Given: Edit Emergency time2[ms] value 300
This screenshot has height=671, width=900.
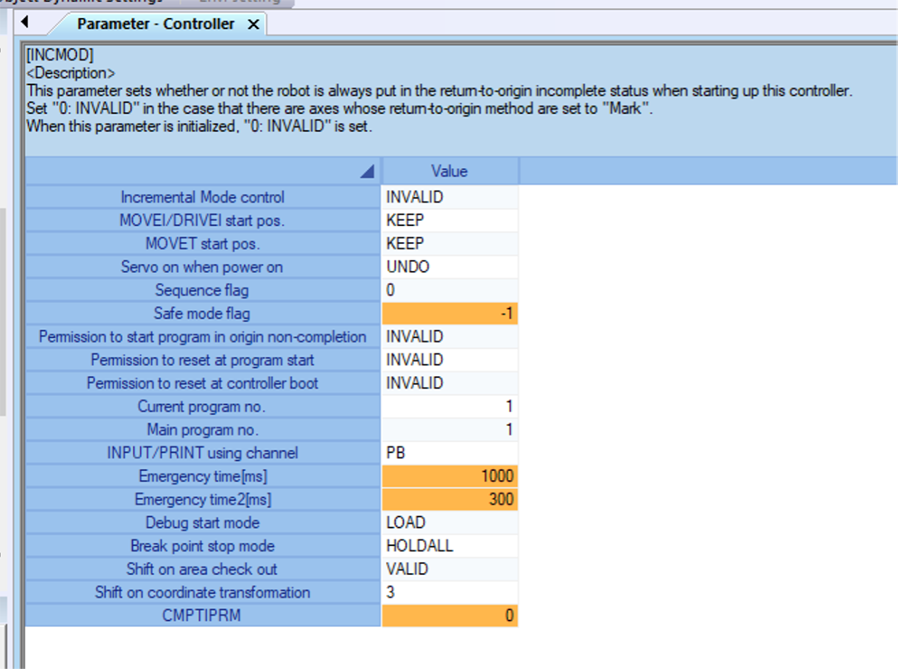Looking at the screenshot, I should pyautogui.click(x=449, y=500).
